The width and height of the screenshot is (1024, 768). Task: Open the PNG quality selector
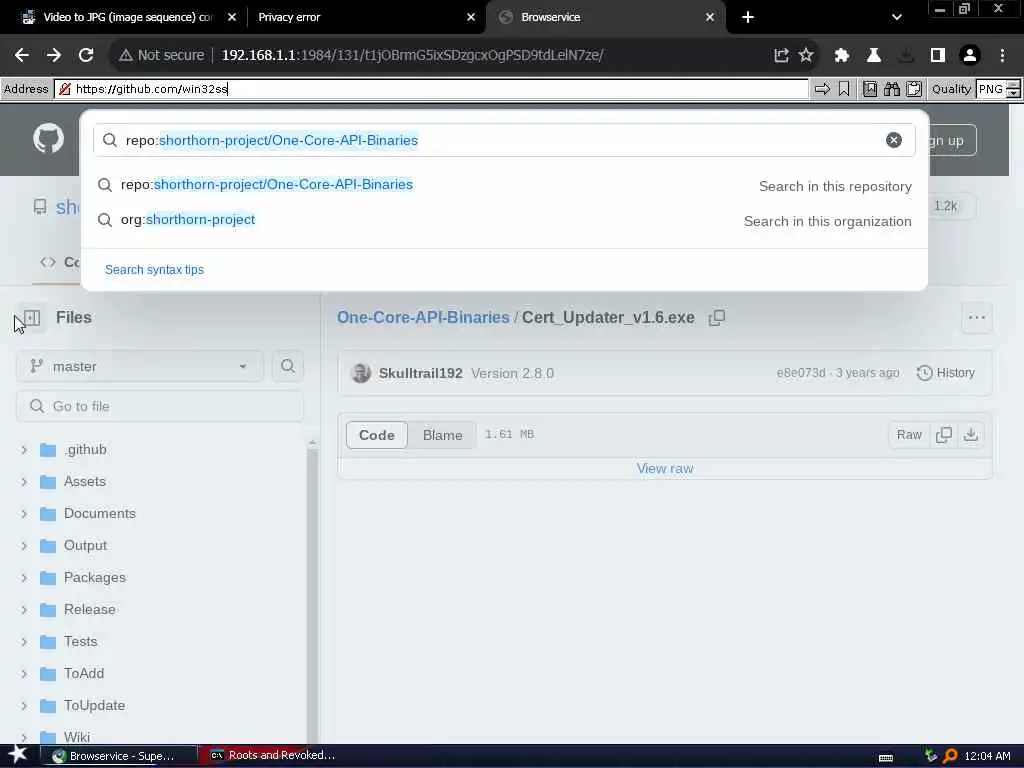tap(999, 89)
